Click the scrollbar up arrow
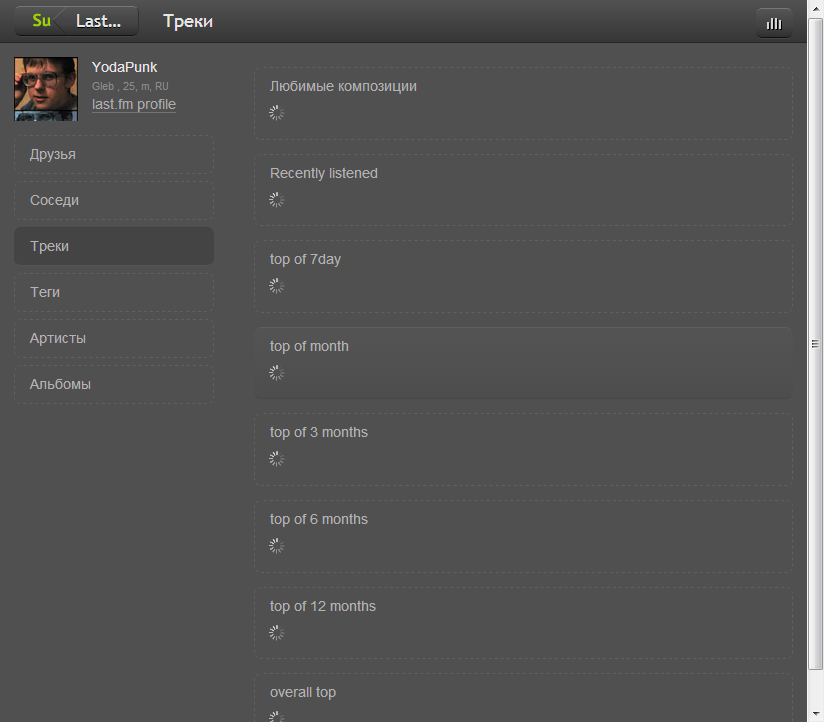 [x=816, y=8]
